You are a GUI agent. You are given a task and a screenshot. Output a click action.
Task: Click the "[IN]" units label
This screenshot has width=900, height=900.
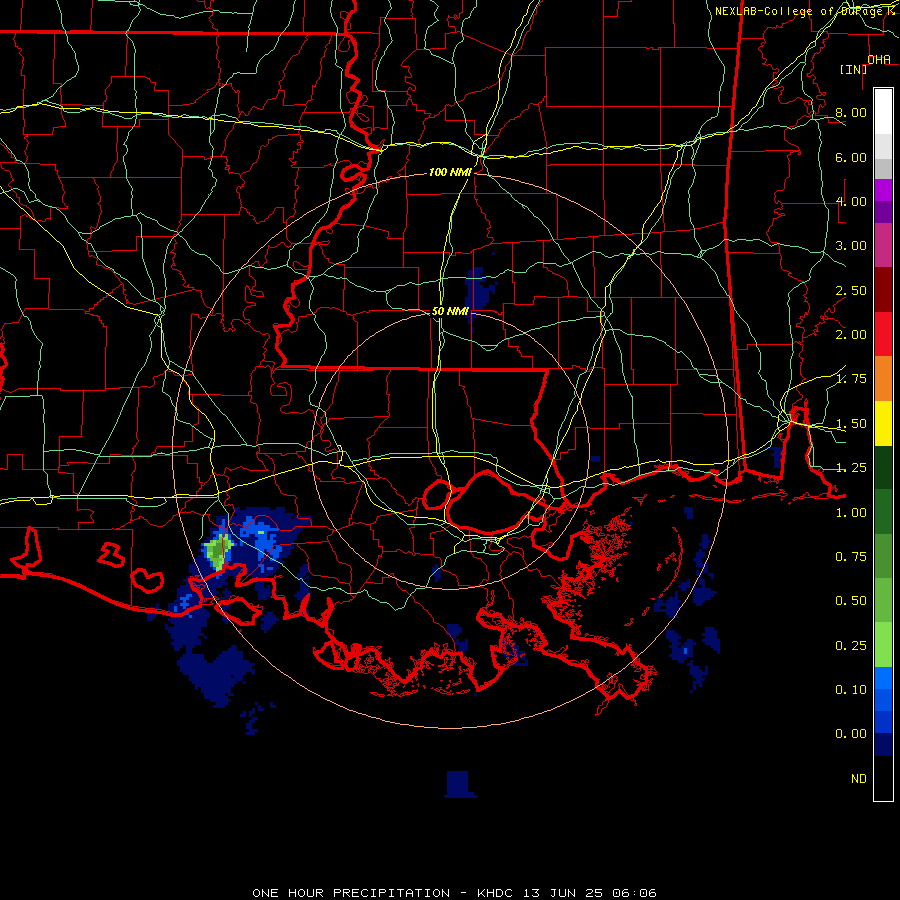(854, 69)
